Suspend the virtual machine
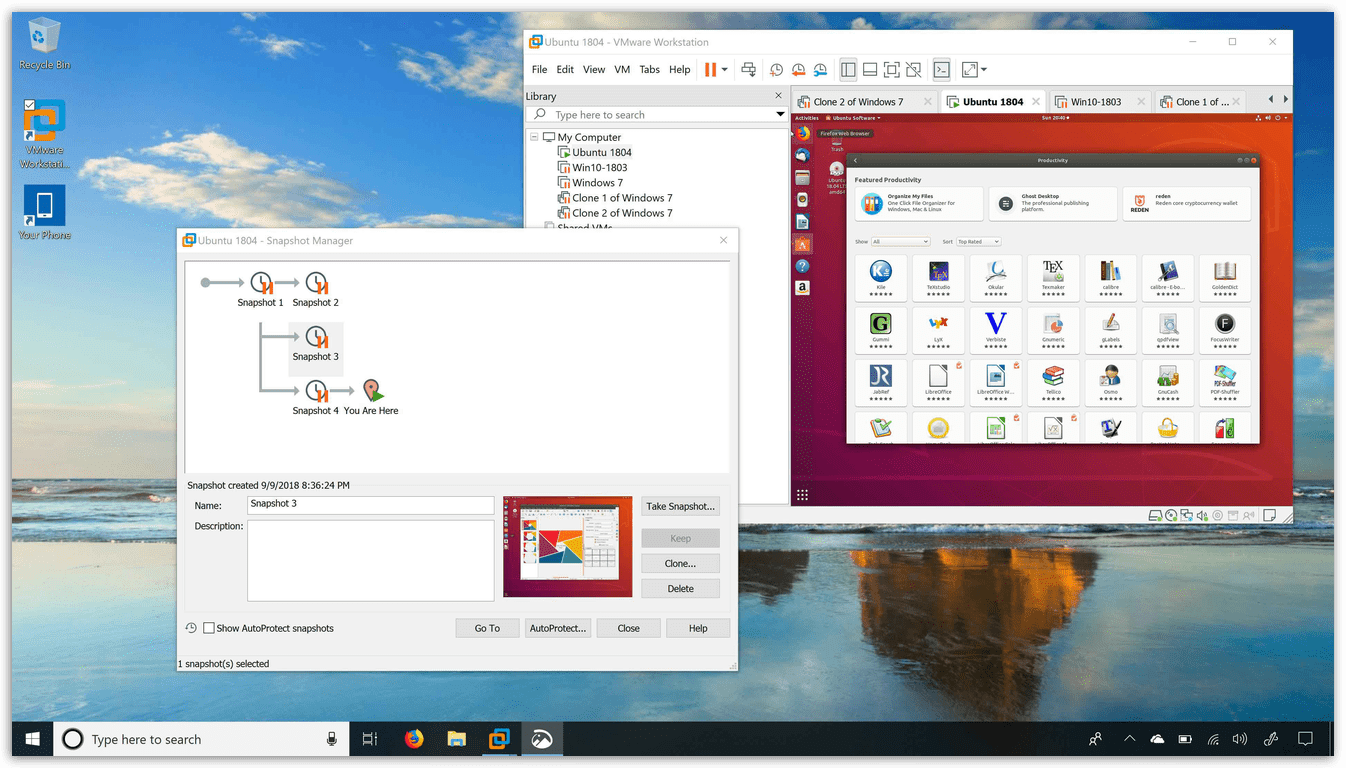This screenshot has width=1346, height=768. tap(712, 69)
